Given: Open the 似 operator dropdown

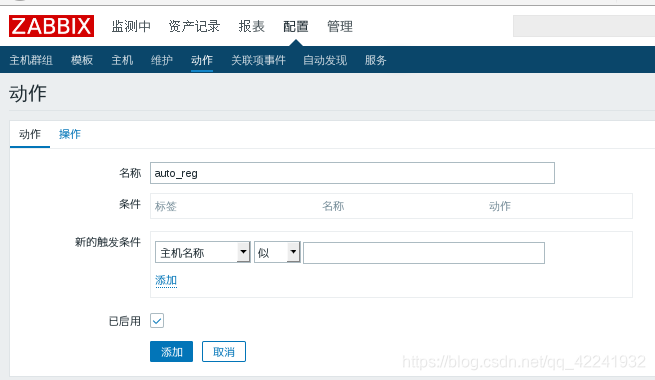Looking at the screenshot, I should point(277,252).
